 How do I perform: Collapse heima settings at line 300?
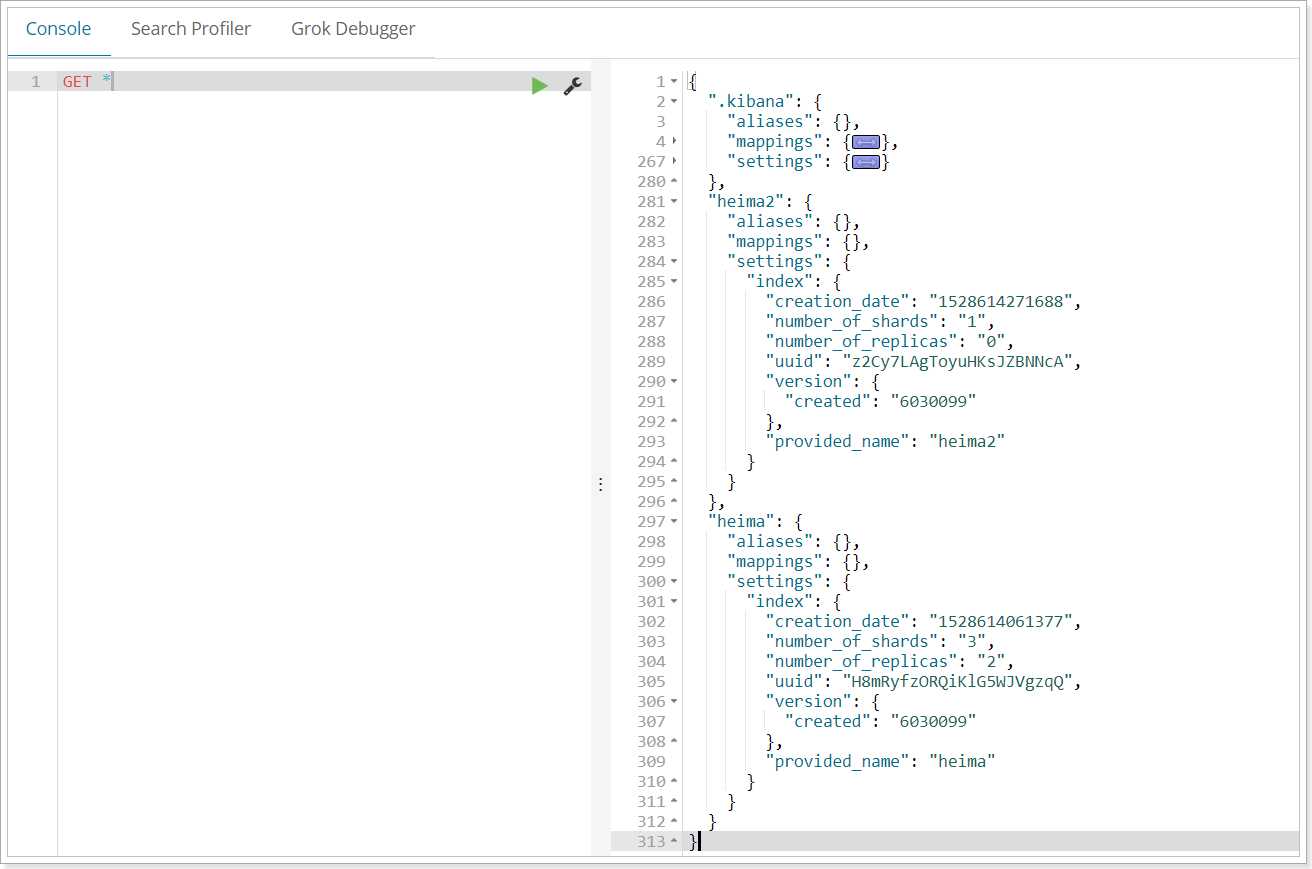pyautogui.click(x=674, y=582)
